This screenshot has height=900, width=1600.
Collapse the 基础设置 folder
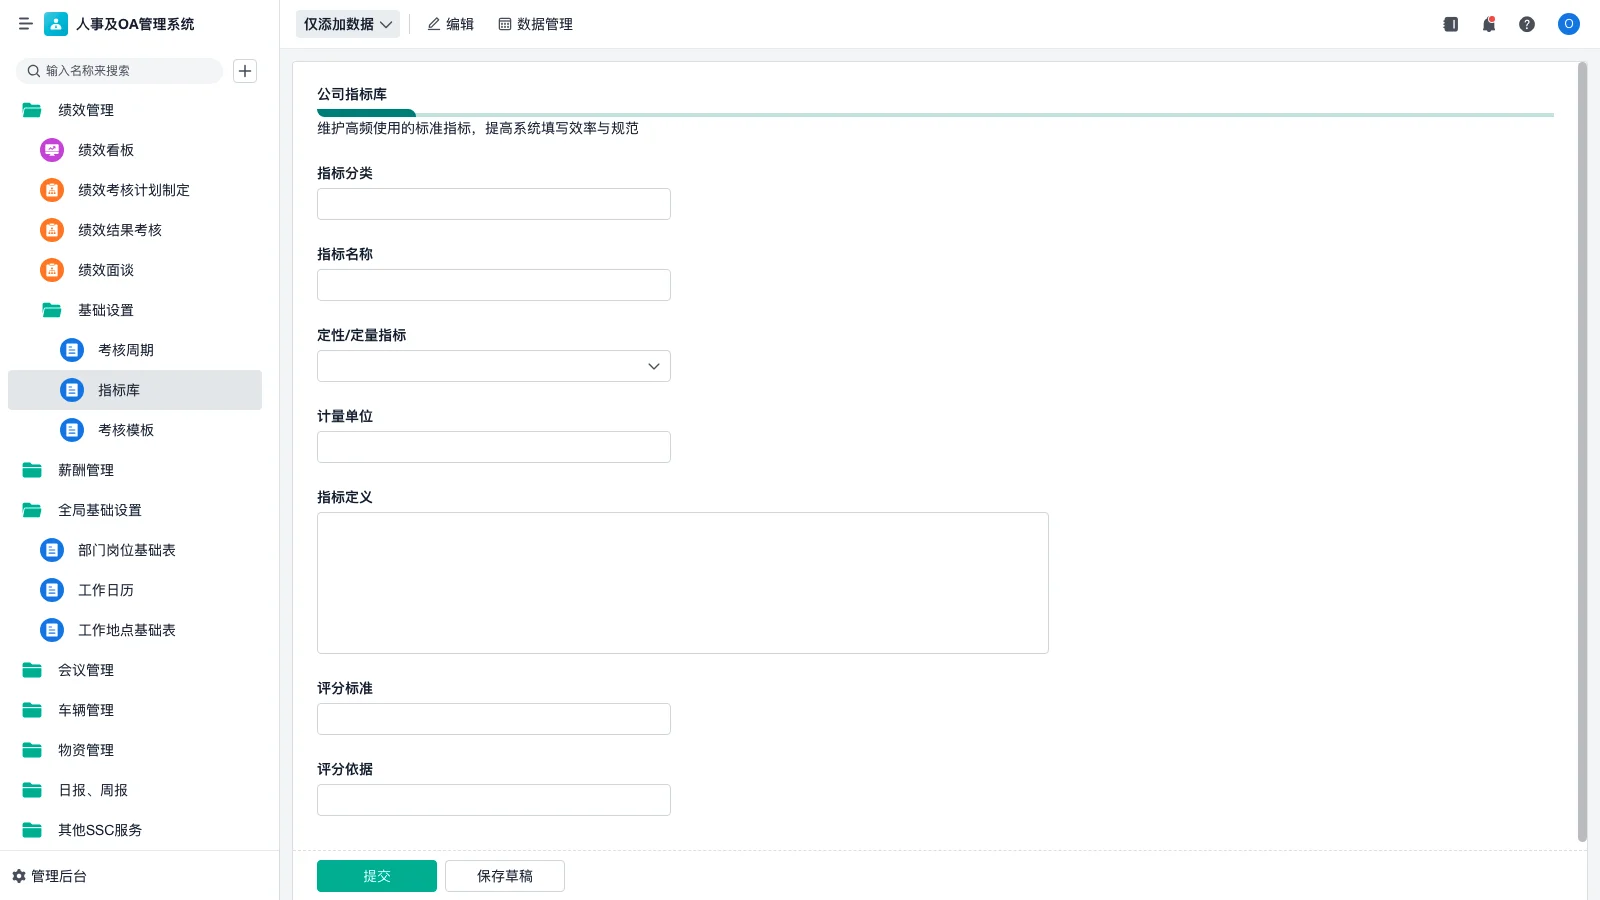click(105, 310)
